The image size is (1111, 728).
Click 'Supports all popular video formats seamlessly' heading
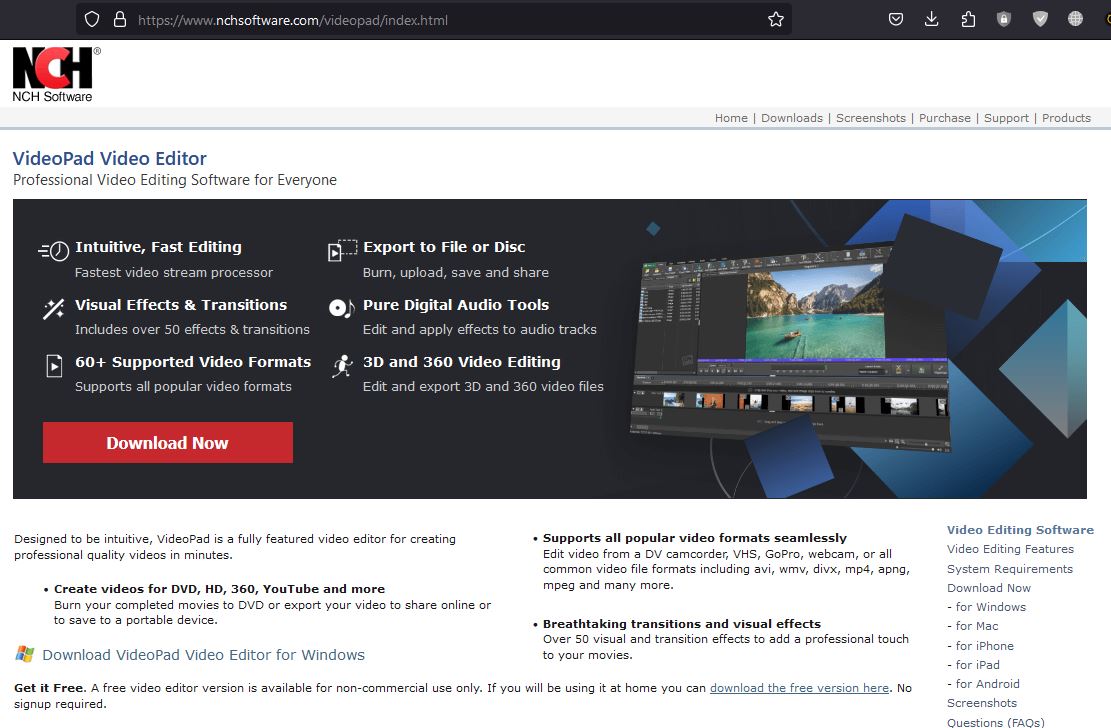(x=694, y=538)
